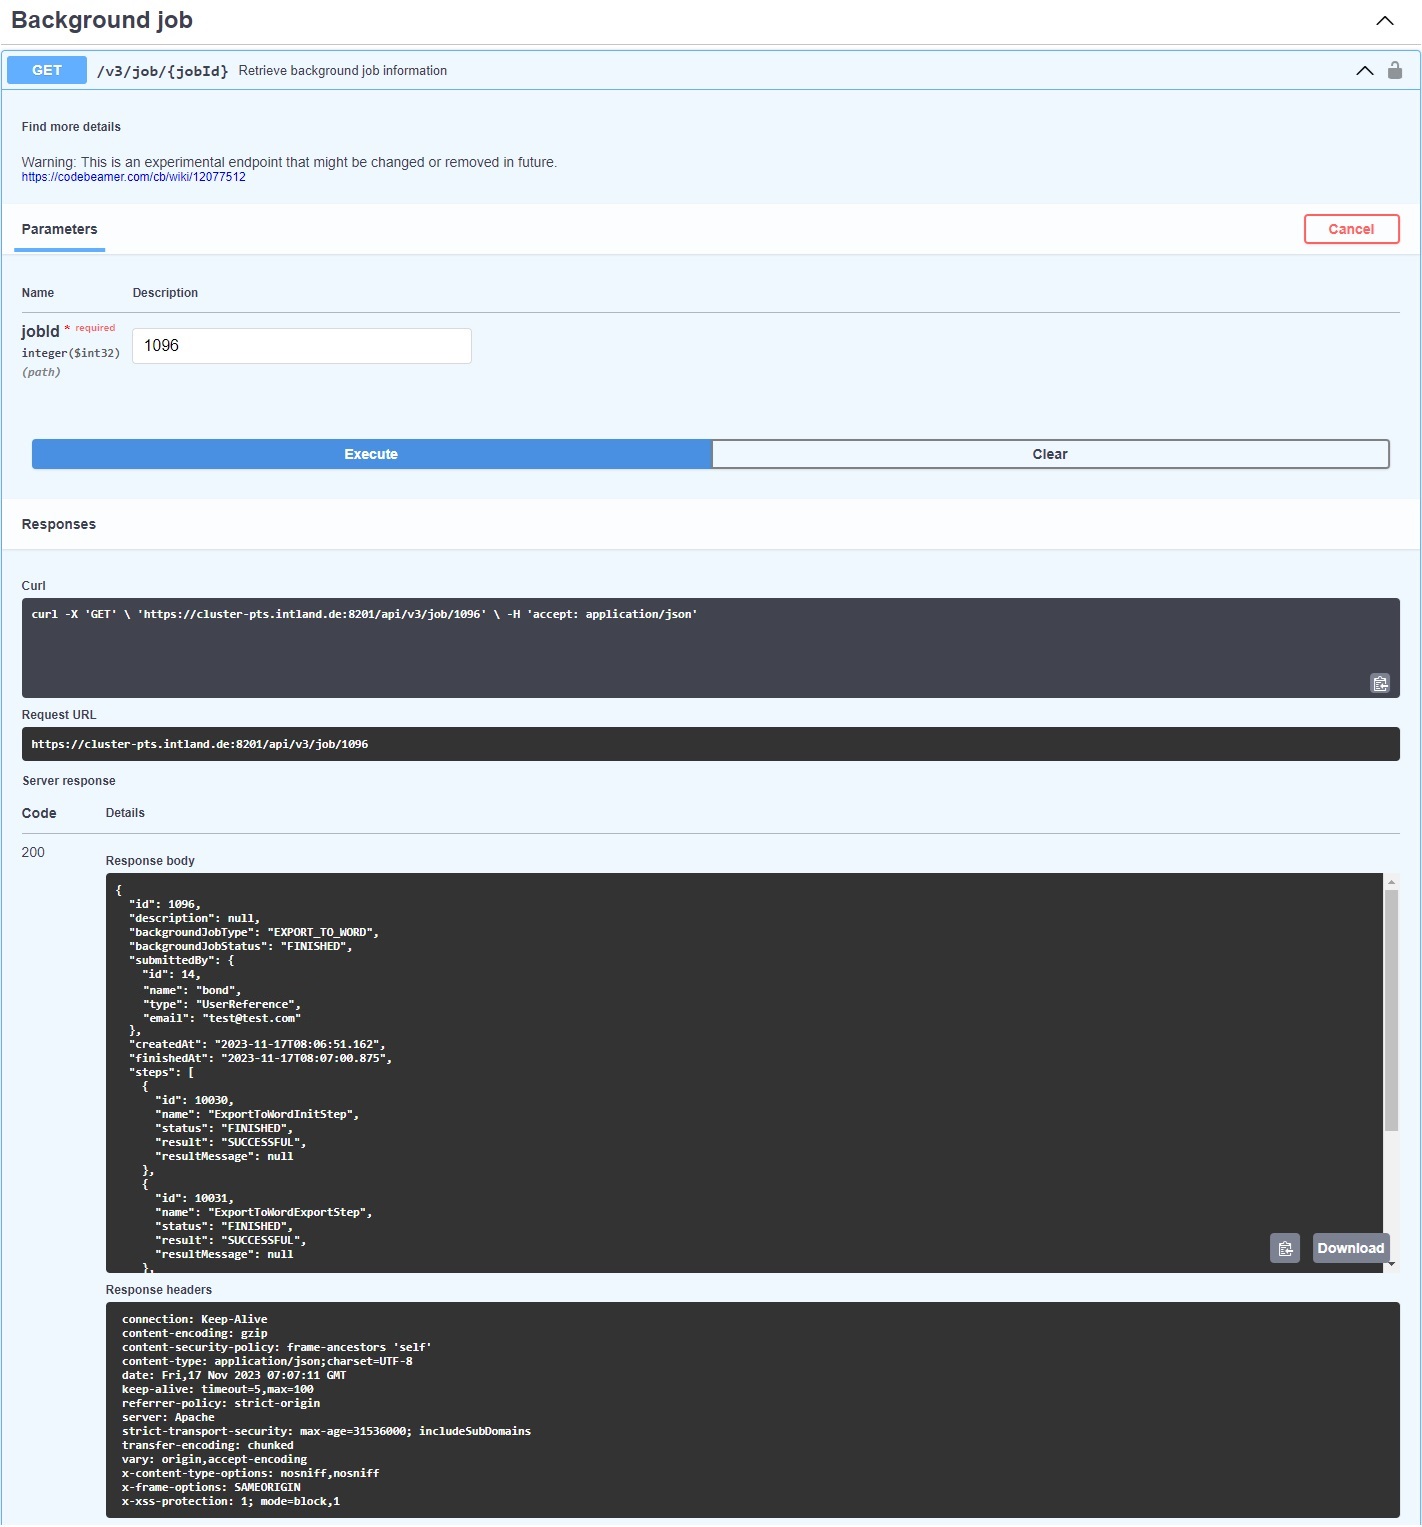Click the content-type response header line

coord(267,1361)
